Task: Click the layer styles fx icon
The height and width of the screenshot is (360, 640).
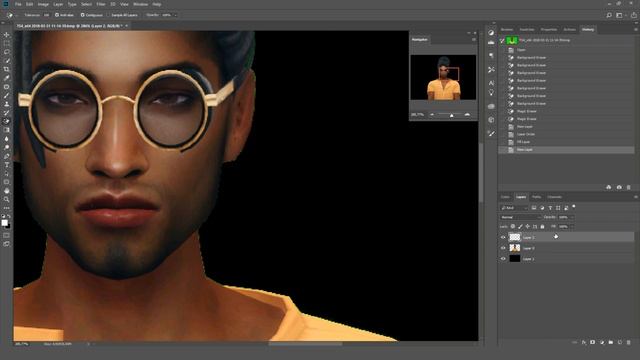Action: [x=584, y=342]
